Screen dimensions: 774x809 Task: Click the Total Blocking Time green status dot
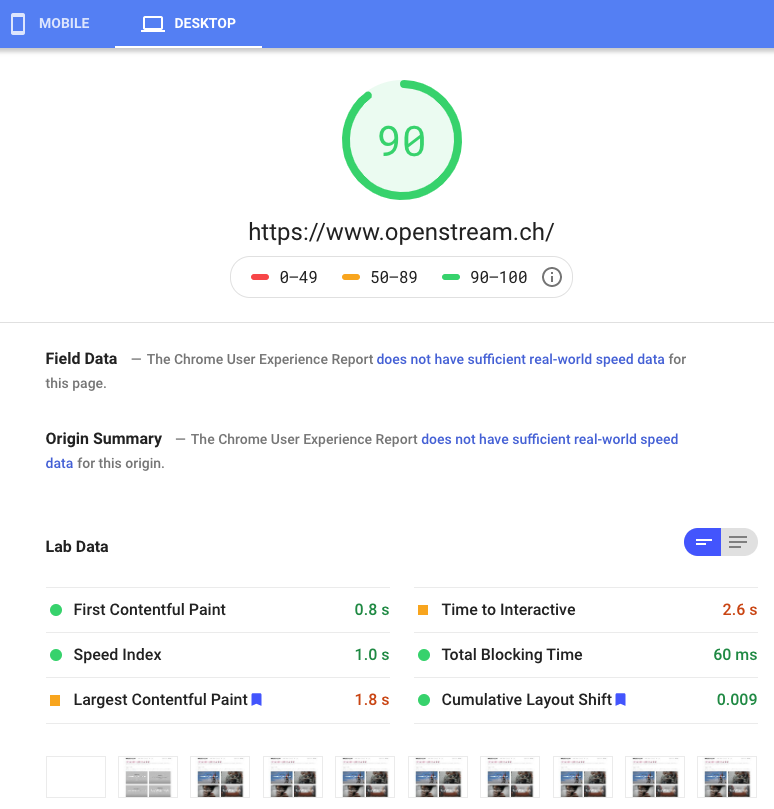tap(424, 655)
